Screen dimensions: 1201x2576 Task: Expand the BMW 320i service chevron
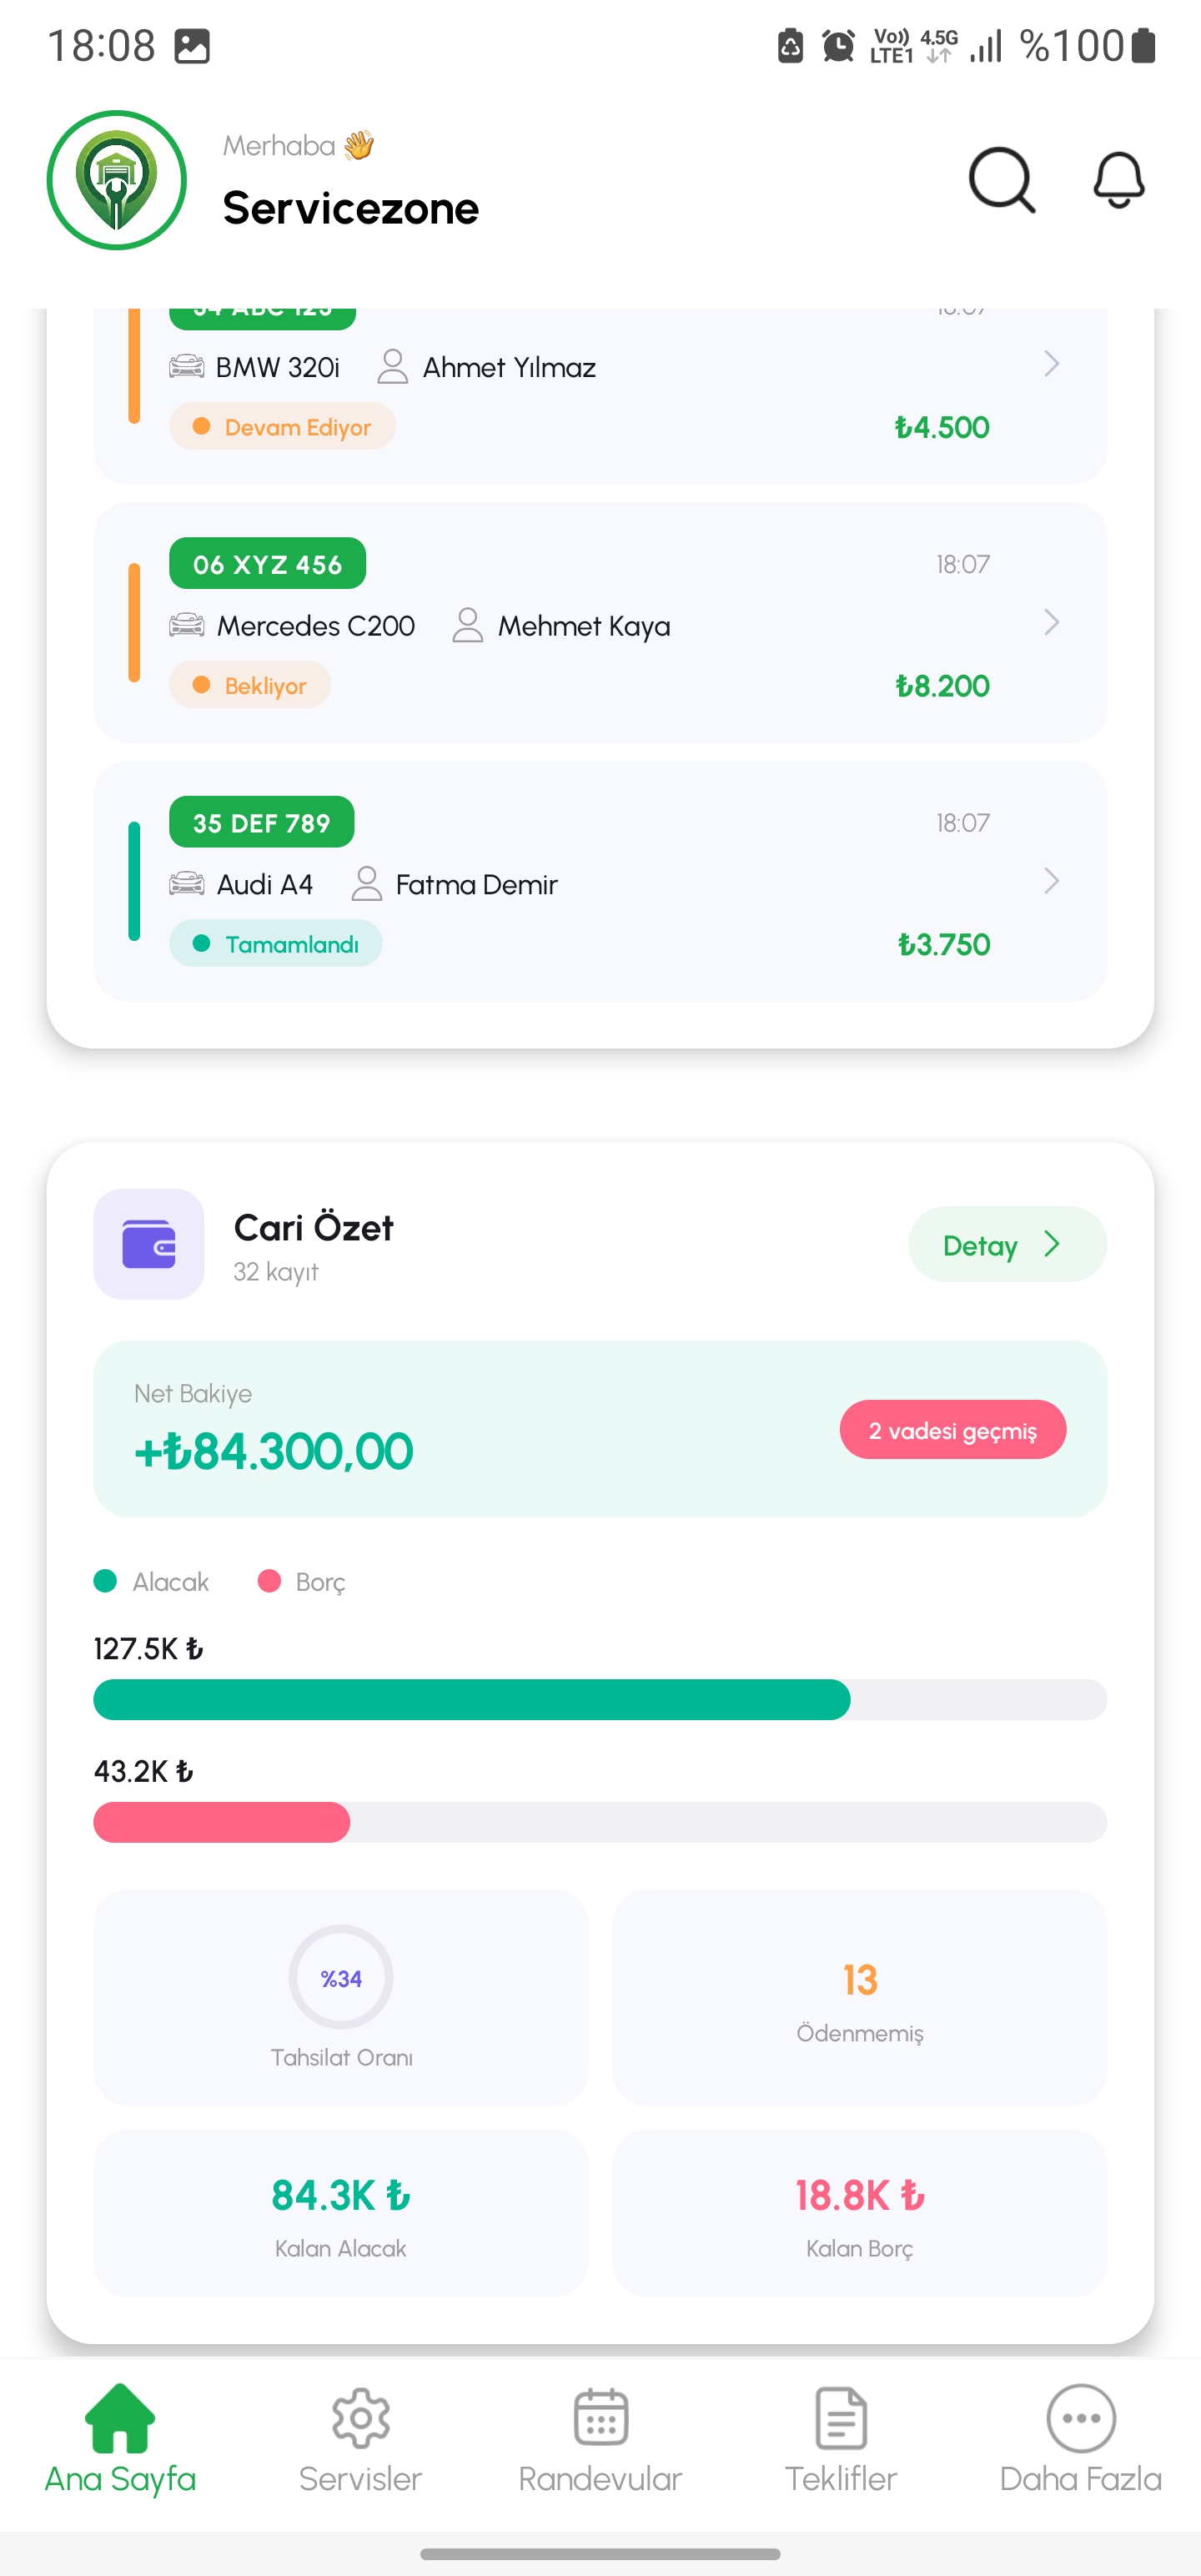coord(1051,364)
